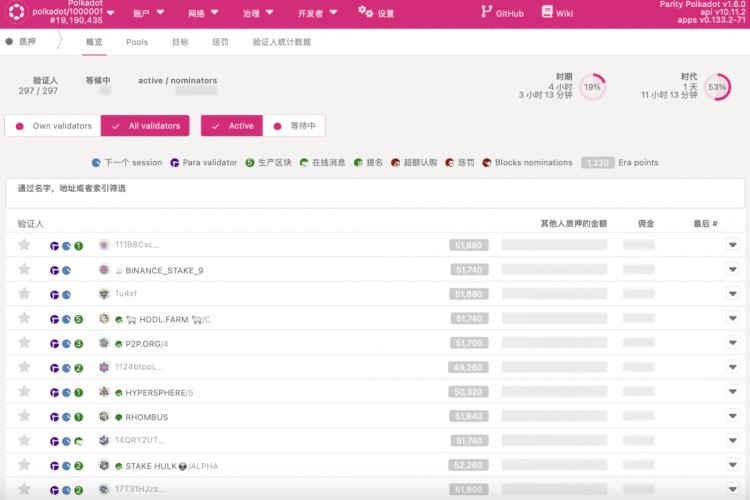This screenshot has height=500, width=750.
Task: Click identicon avatar of 1124btppL
Action: (104, 367)
